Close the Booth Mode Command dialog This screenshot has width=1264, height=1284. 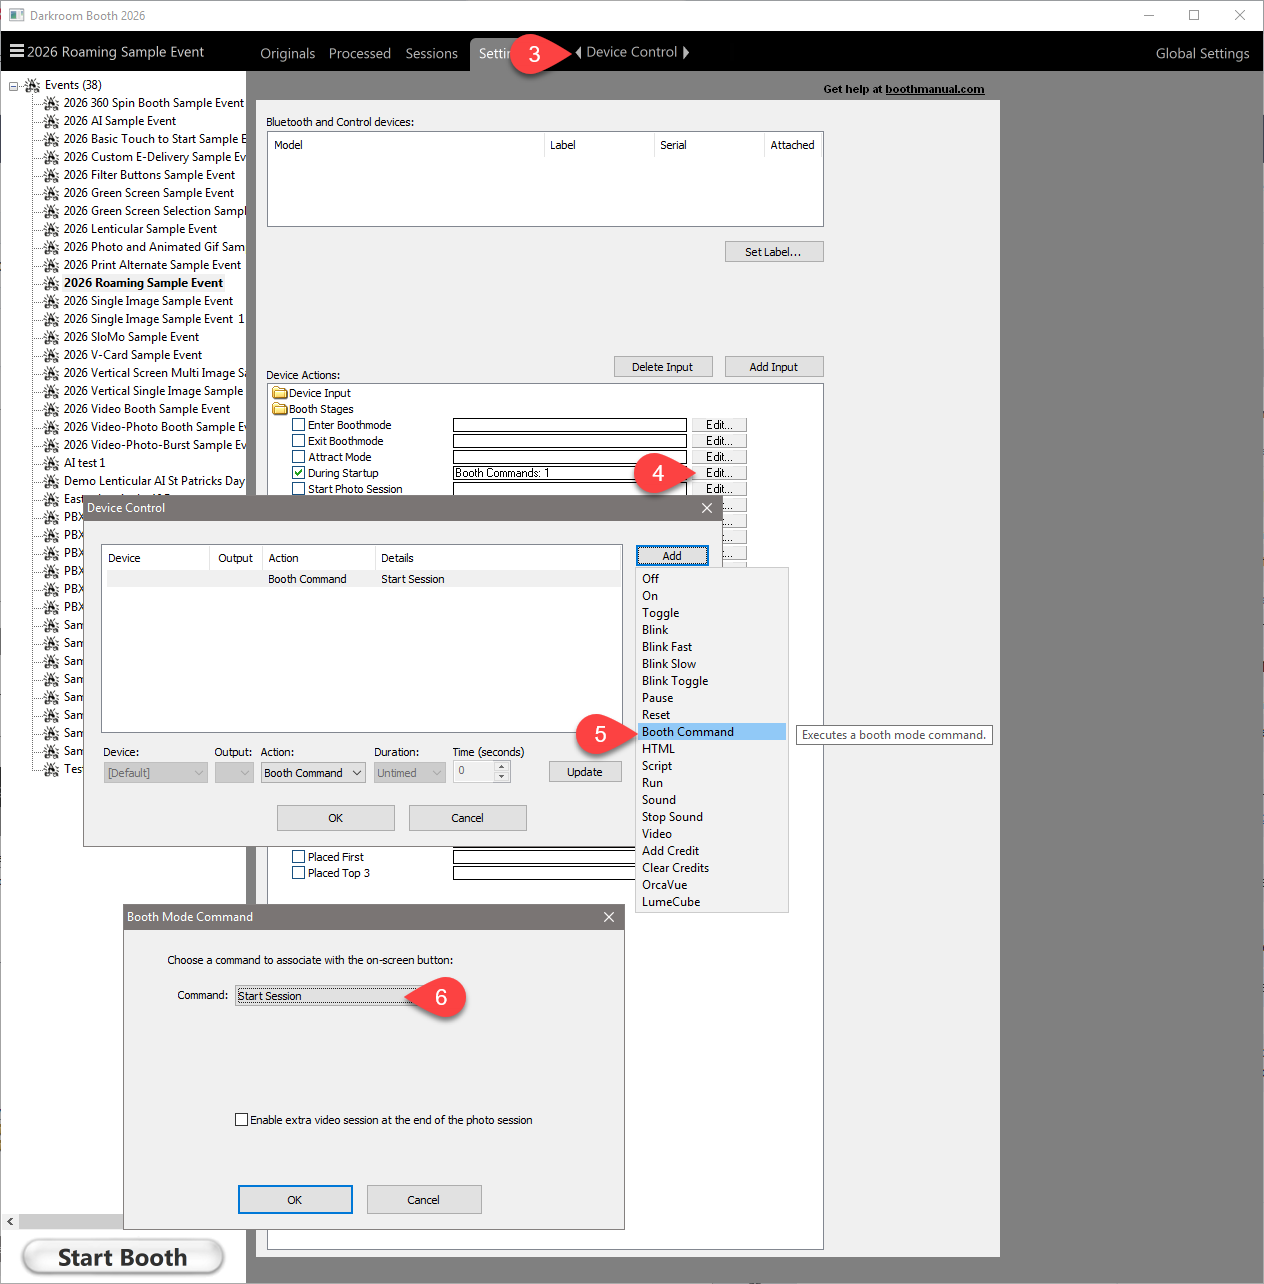pyautogui.click(x=609, y=917)
